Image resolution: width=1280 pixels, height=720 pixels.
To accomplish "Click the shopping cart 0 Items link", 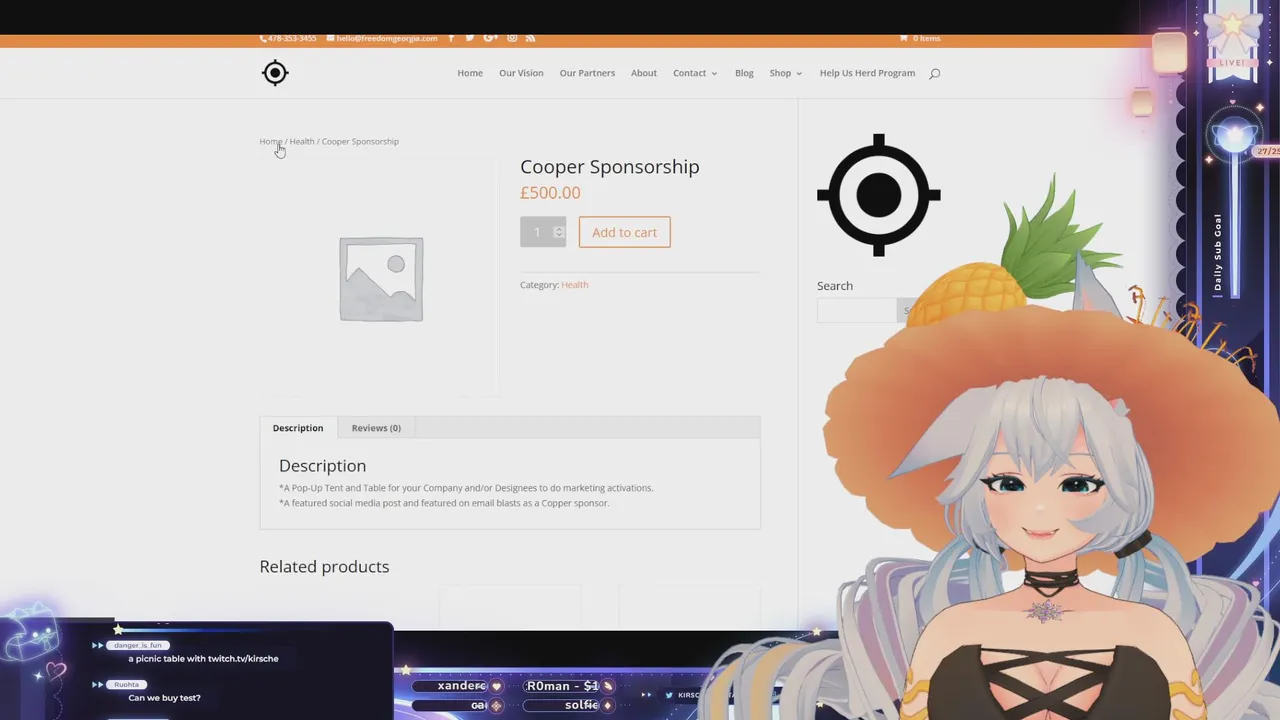I will click(x=920, y=38).
